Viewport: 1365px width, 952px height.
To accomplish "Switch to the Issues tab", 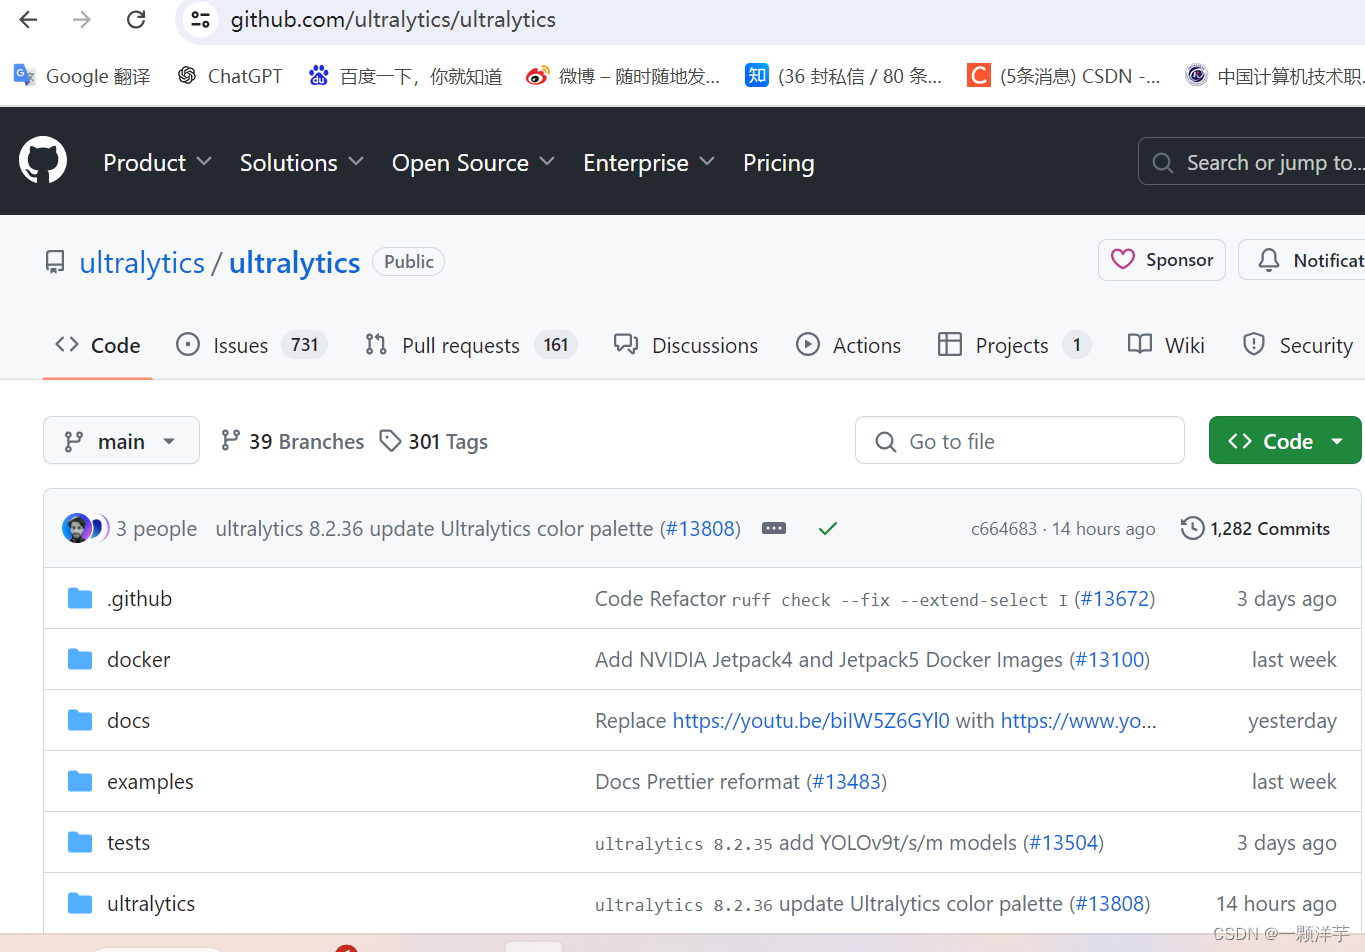I will point(251,345).
